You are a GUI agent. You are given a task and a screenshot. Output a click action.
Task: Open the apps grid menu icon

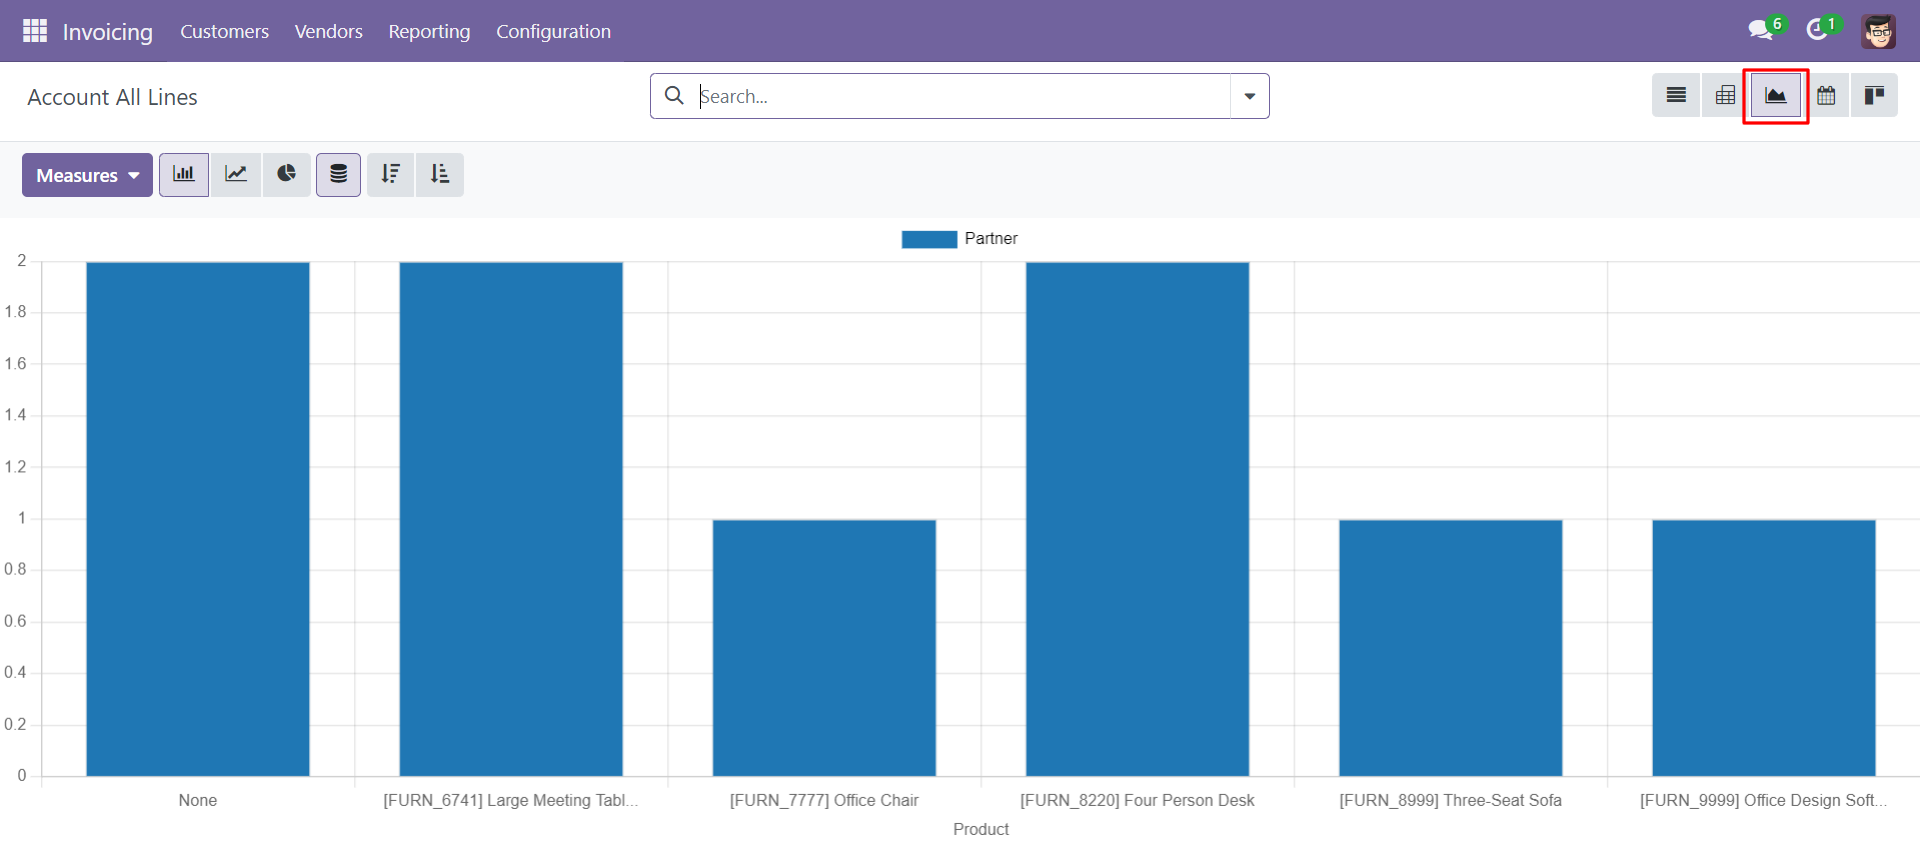coord(35,31)
